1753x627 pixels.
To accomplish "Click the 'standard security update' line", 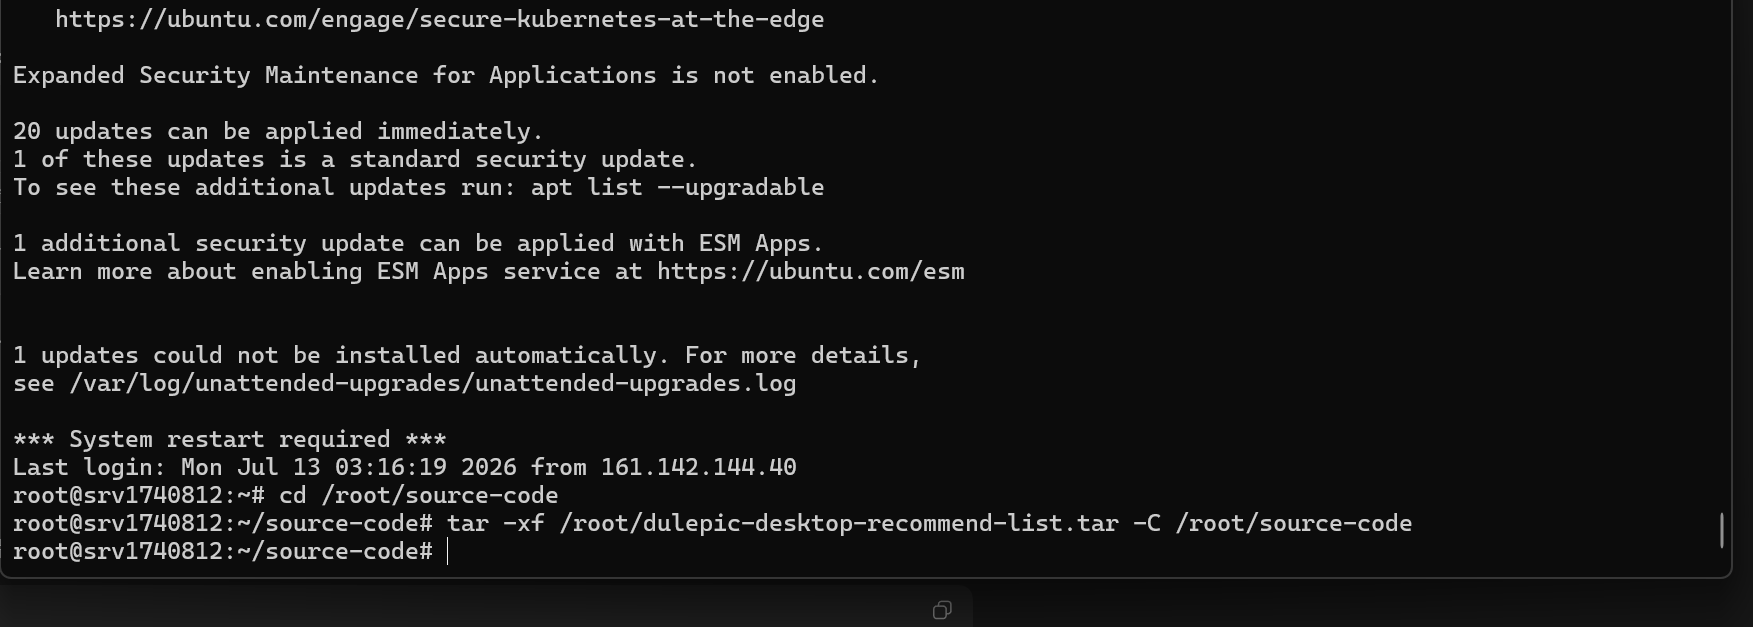I will pos(355,159).
